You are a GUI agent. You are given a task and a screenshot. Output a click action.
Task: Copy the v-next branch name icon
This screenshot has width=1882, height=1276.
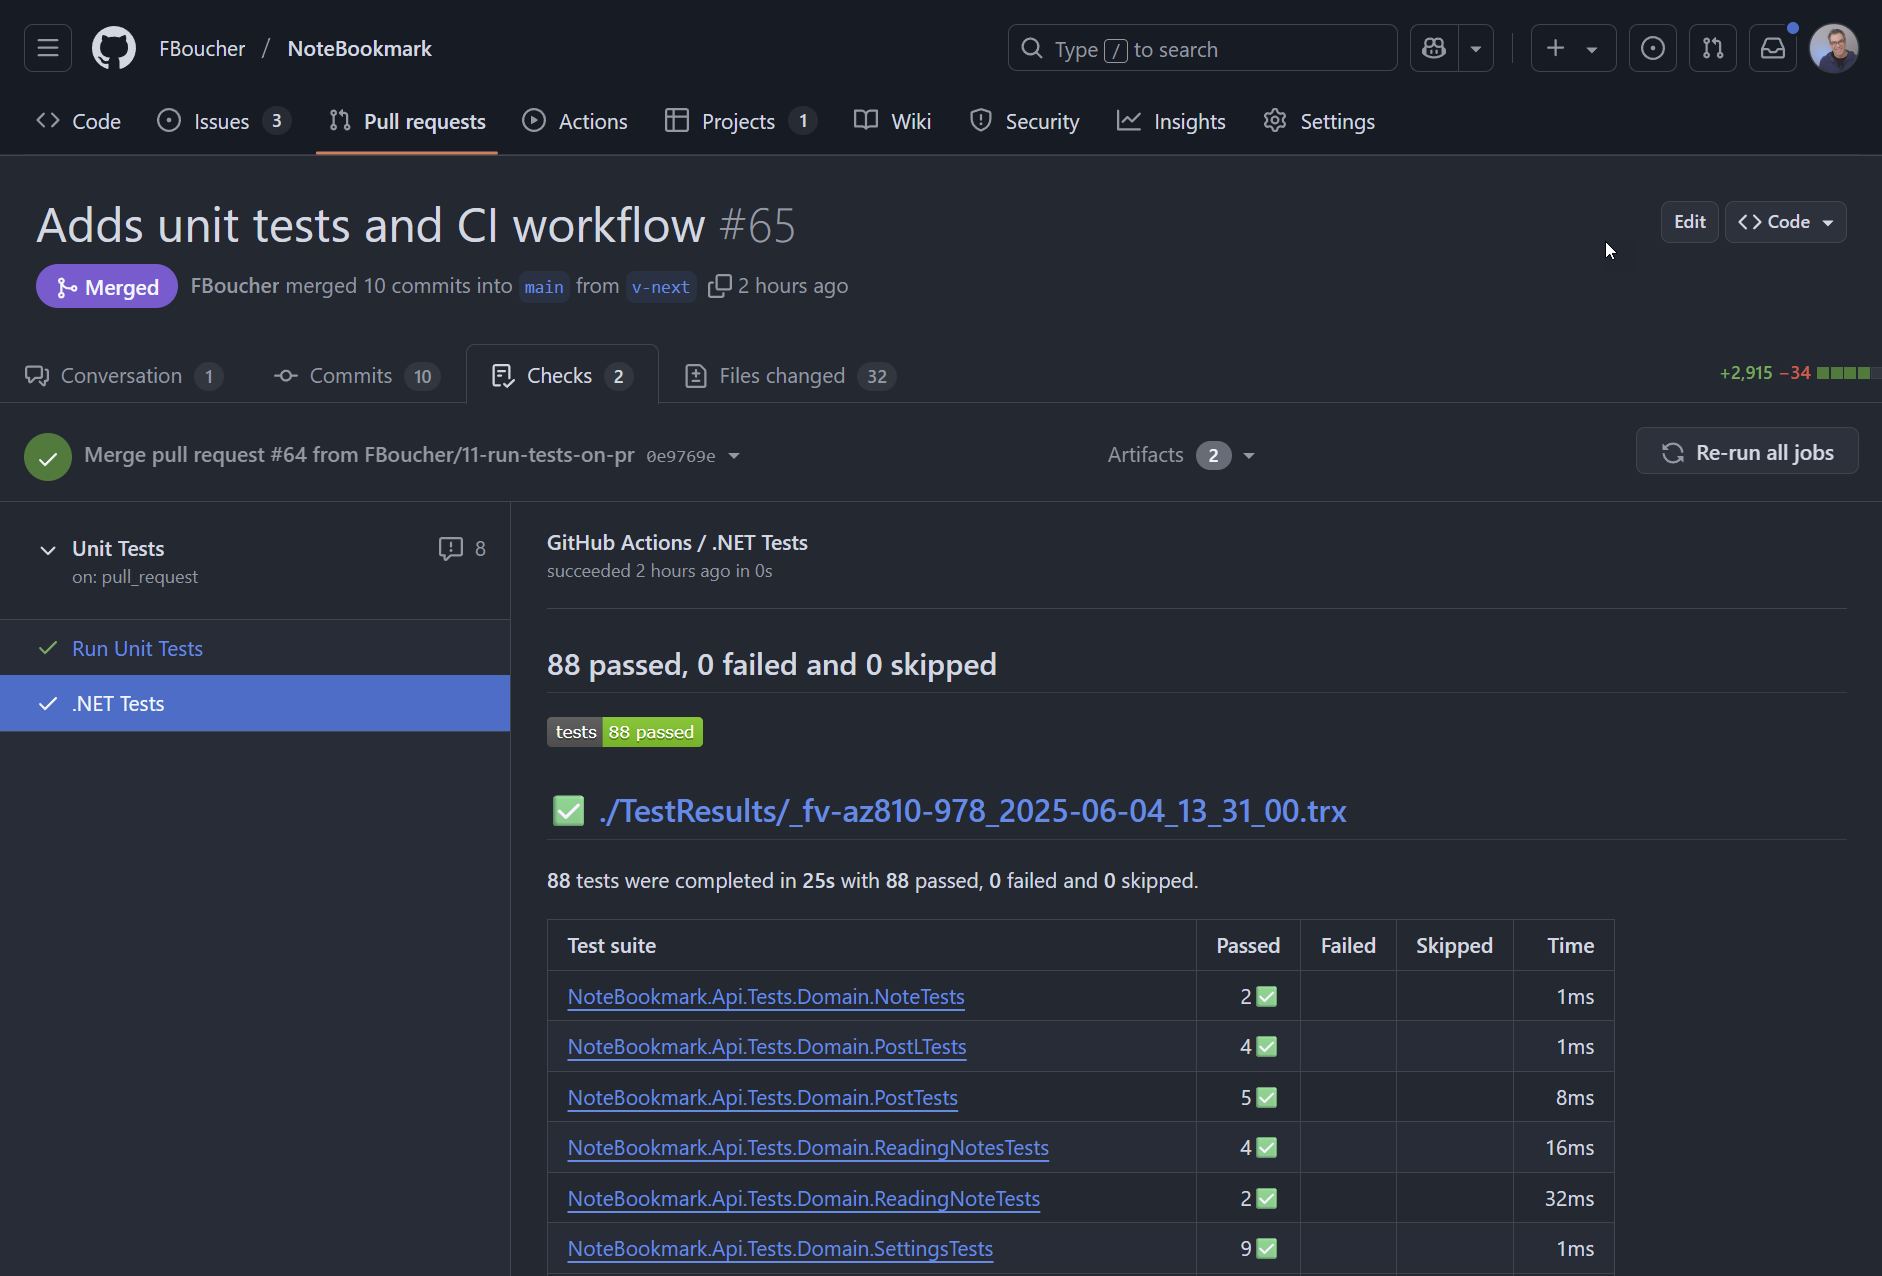[x=719, y=286]
